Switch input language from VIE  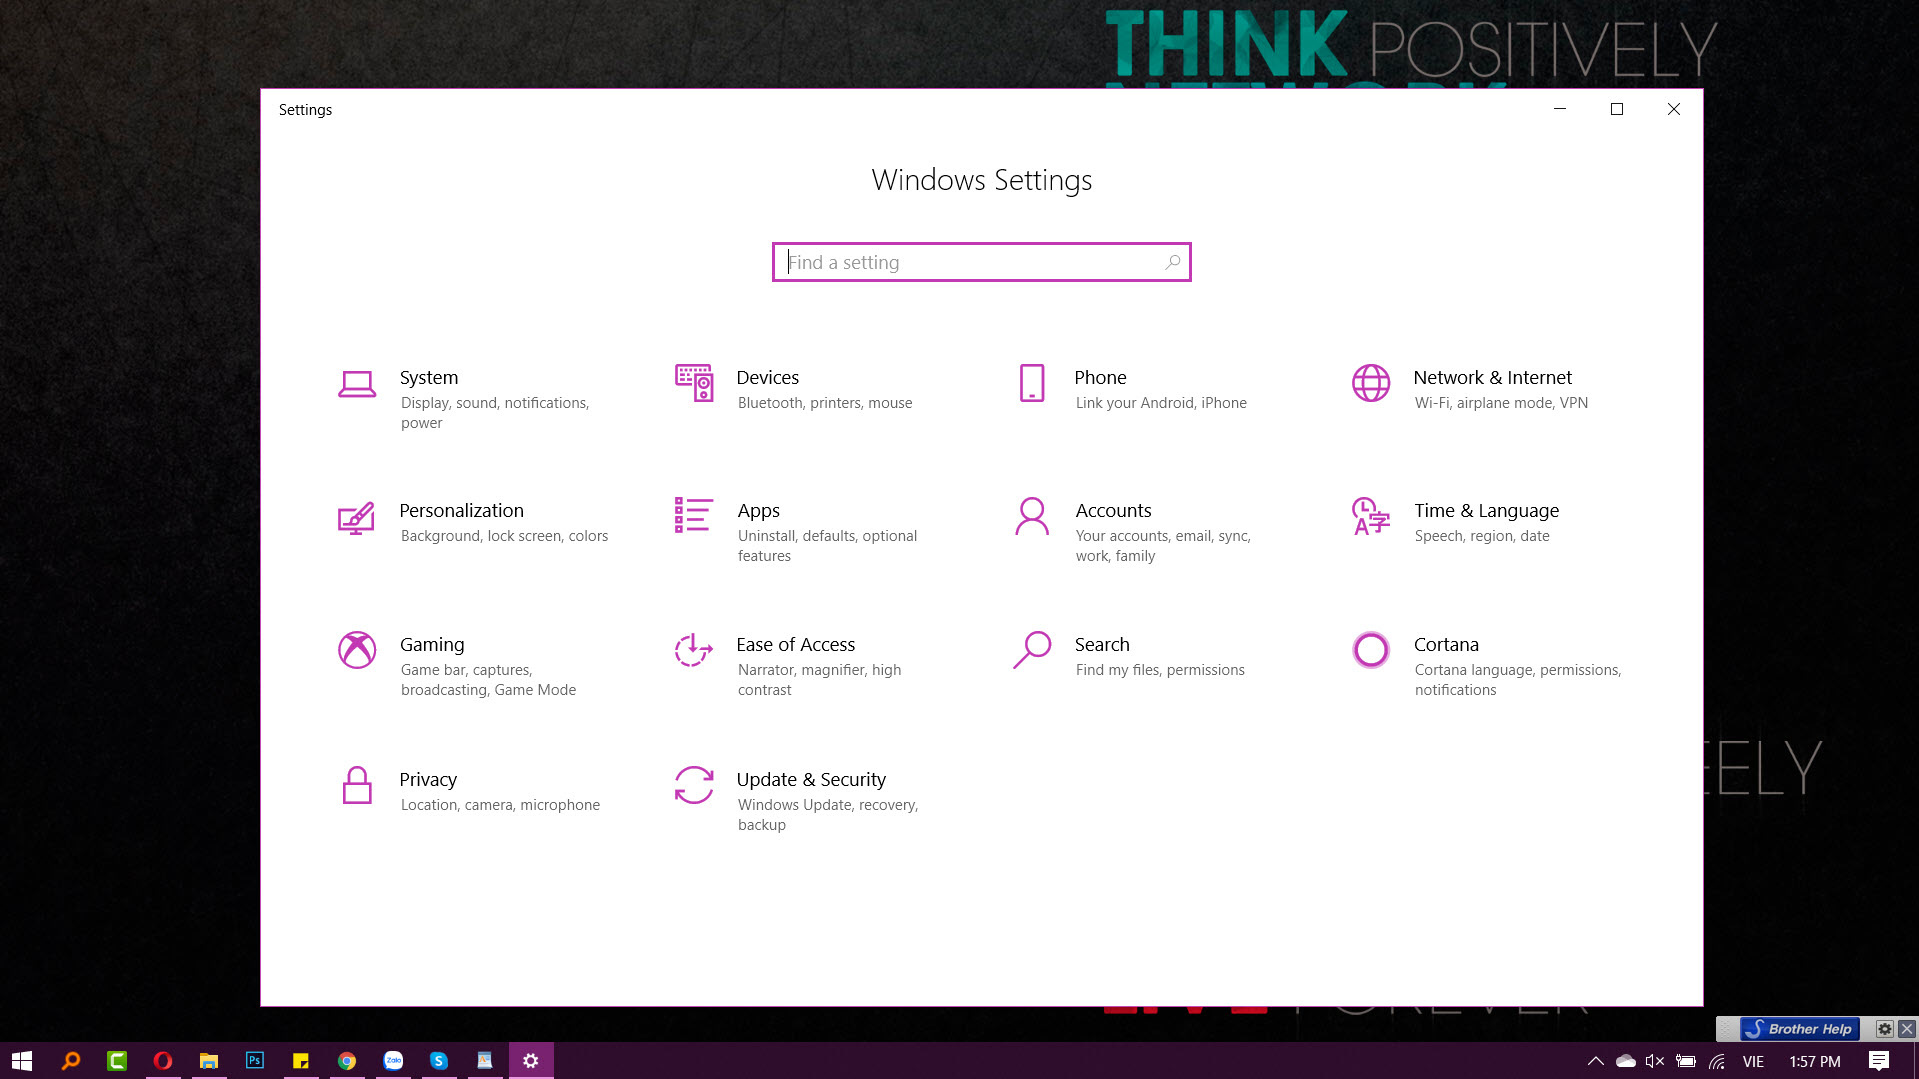tap(1753, 1061)
